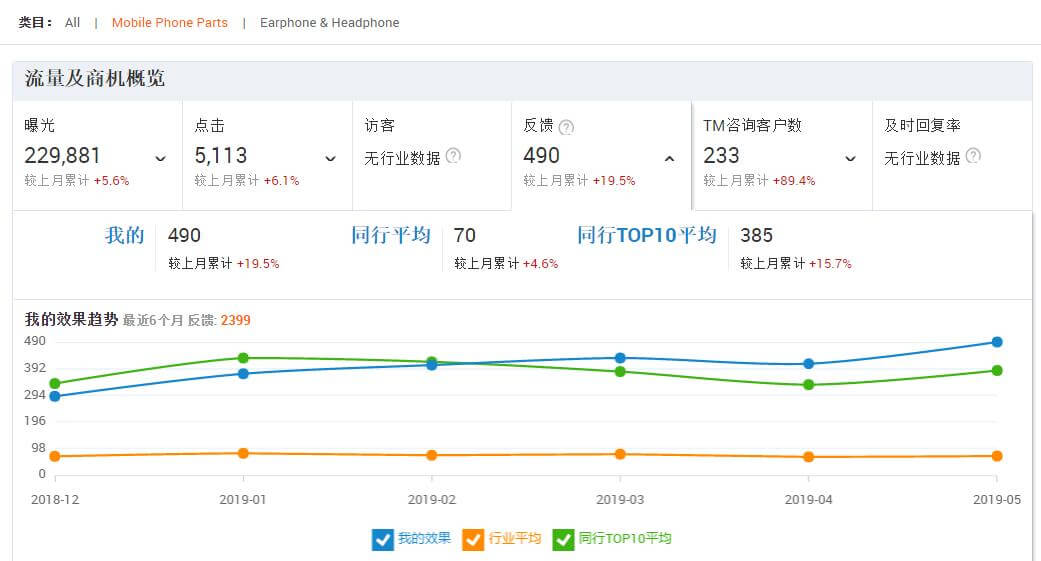Click the 我的 comparison label
Screen dimensions: 1041x561
click(x=124, y=235)
